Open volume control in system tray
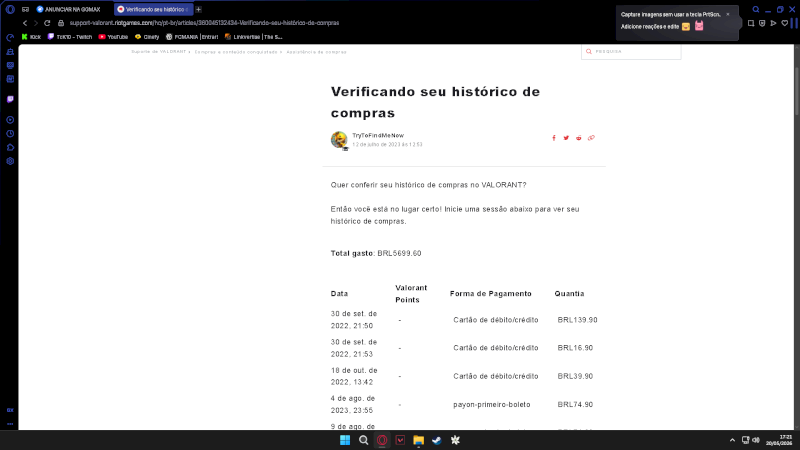 point(756,440)
